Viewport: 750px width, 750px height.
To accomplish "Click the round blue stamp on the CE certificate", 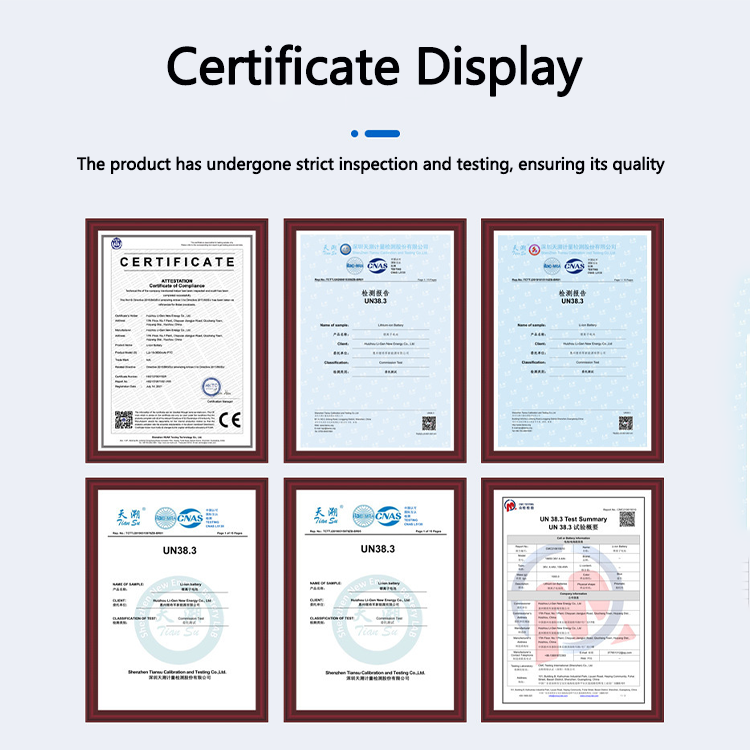I will [211, 386].
